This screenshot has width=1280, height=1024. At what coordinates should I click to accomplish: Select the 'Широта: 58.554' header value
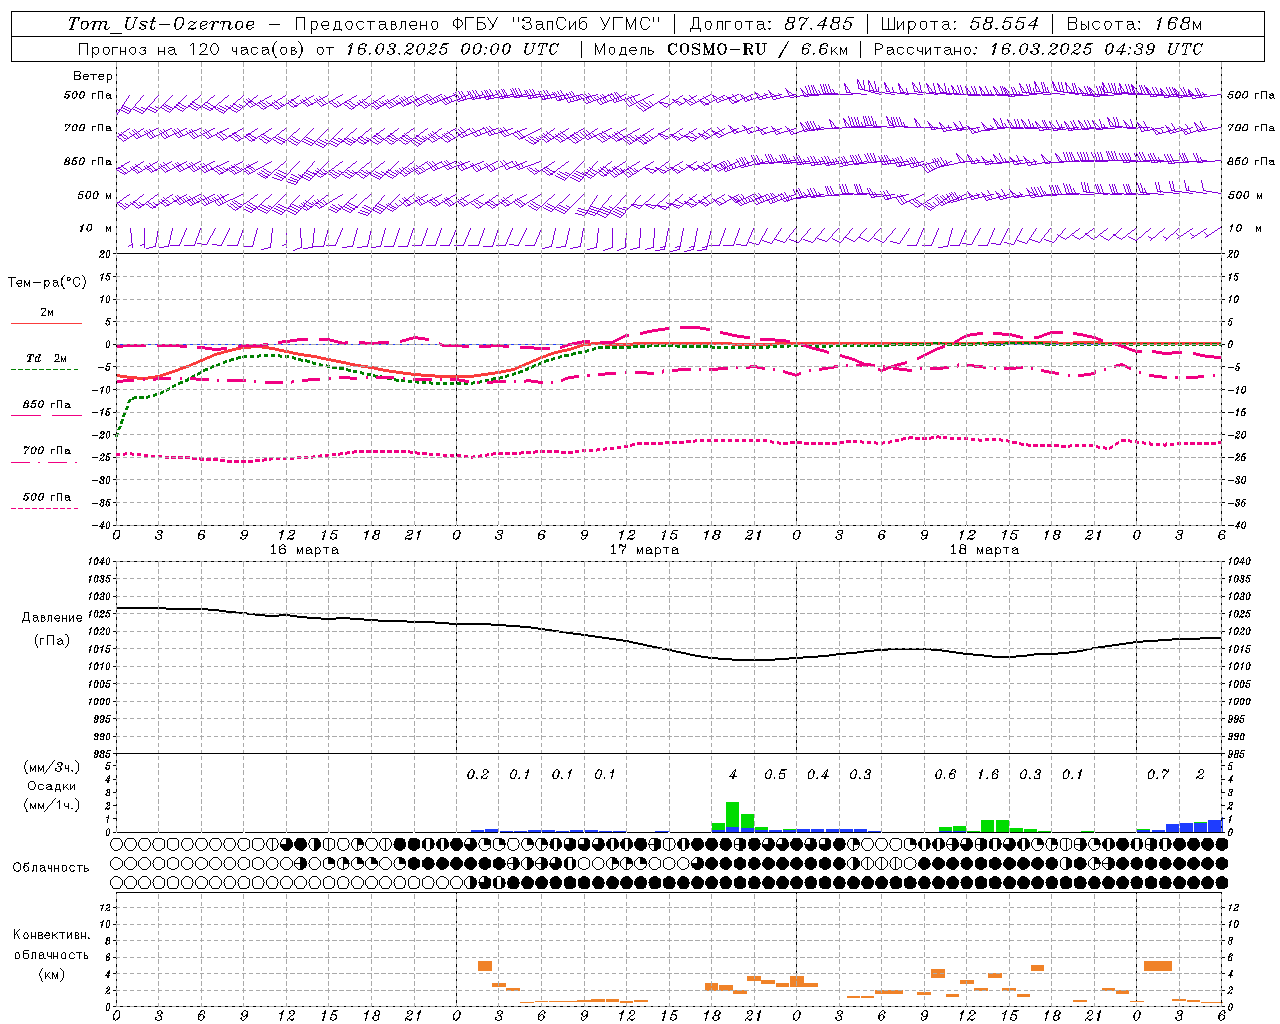[x=960, y=24]
